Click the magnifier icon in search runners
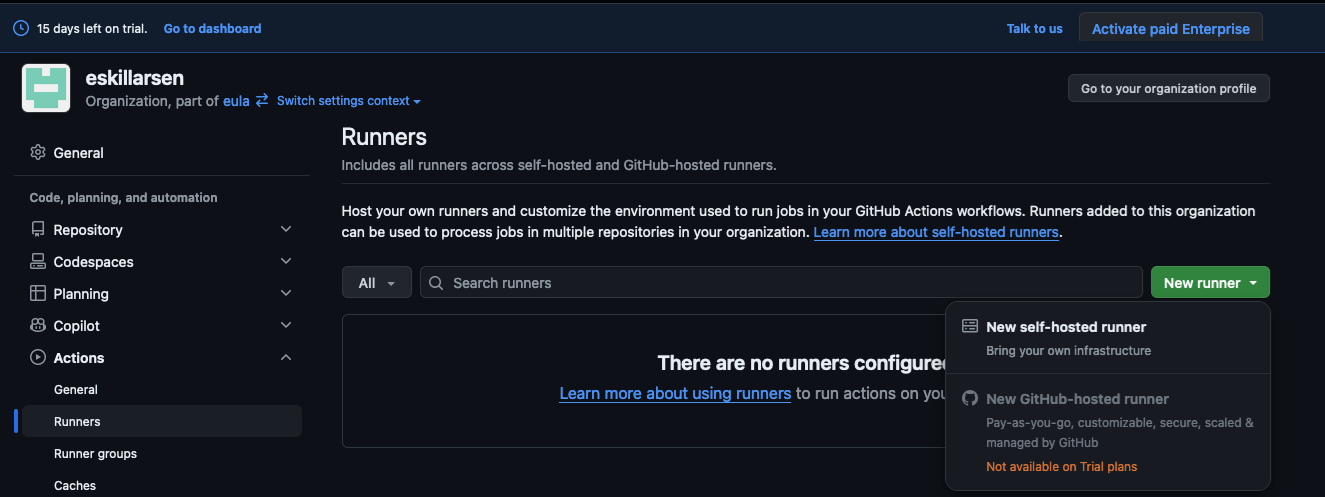Screen dimensions: 1325x497 tap(436, 283)
